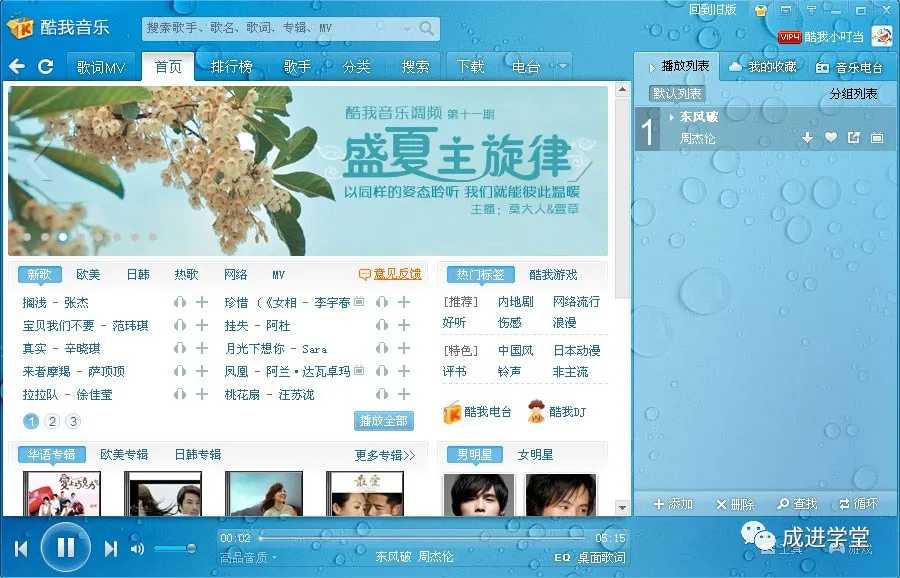Click 添加 to add songs
The height and width of the screenshot is (578, 900).
(x=673, y=504)
